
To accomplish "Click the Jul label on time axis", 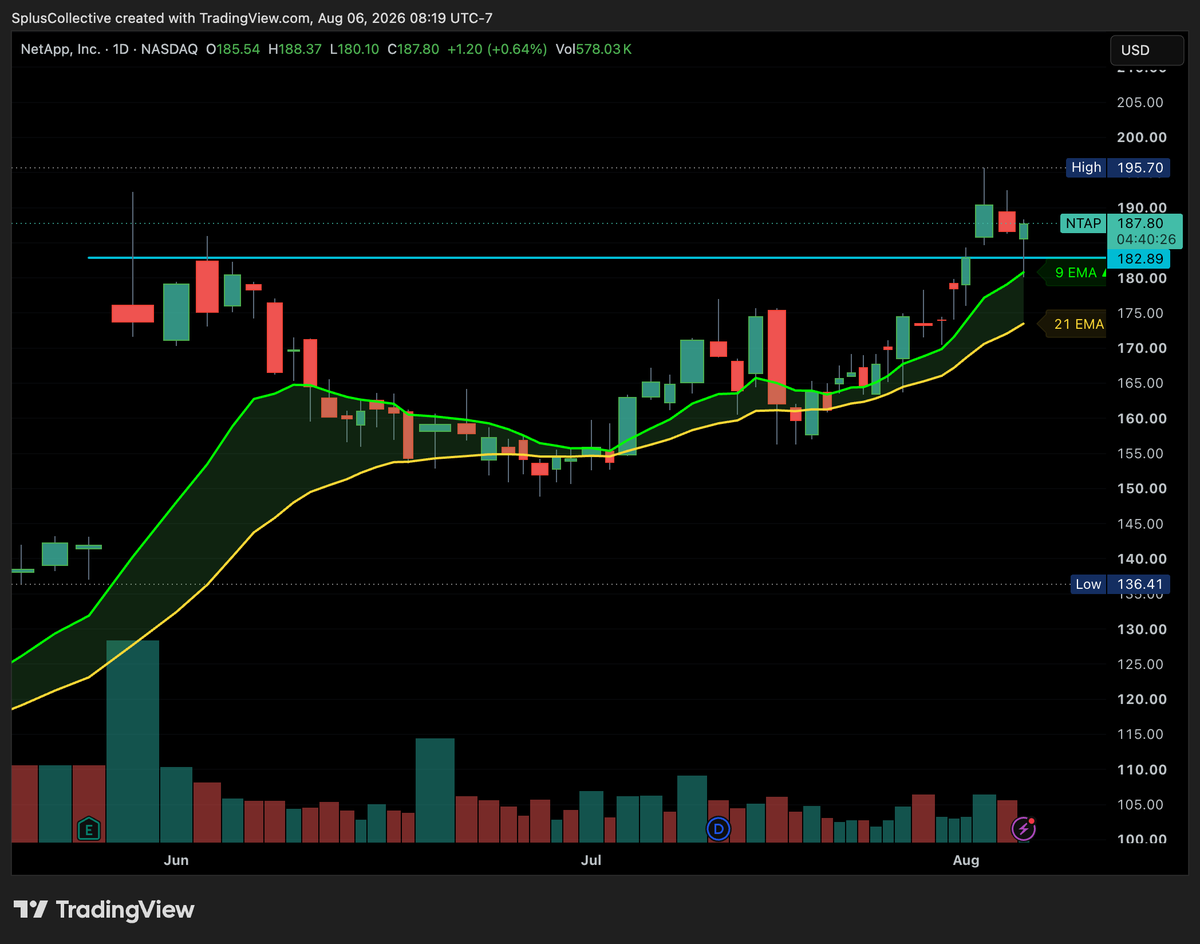I will [x=591, y=860].
